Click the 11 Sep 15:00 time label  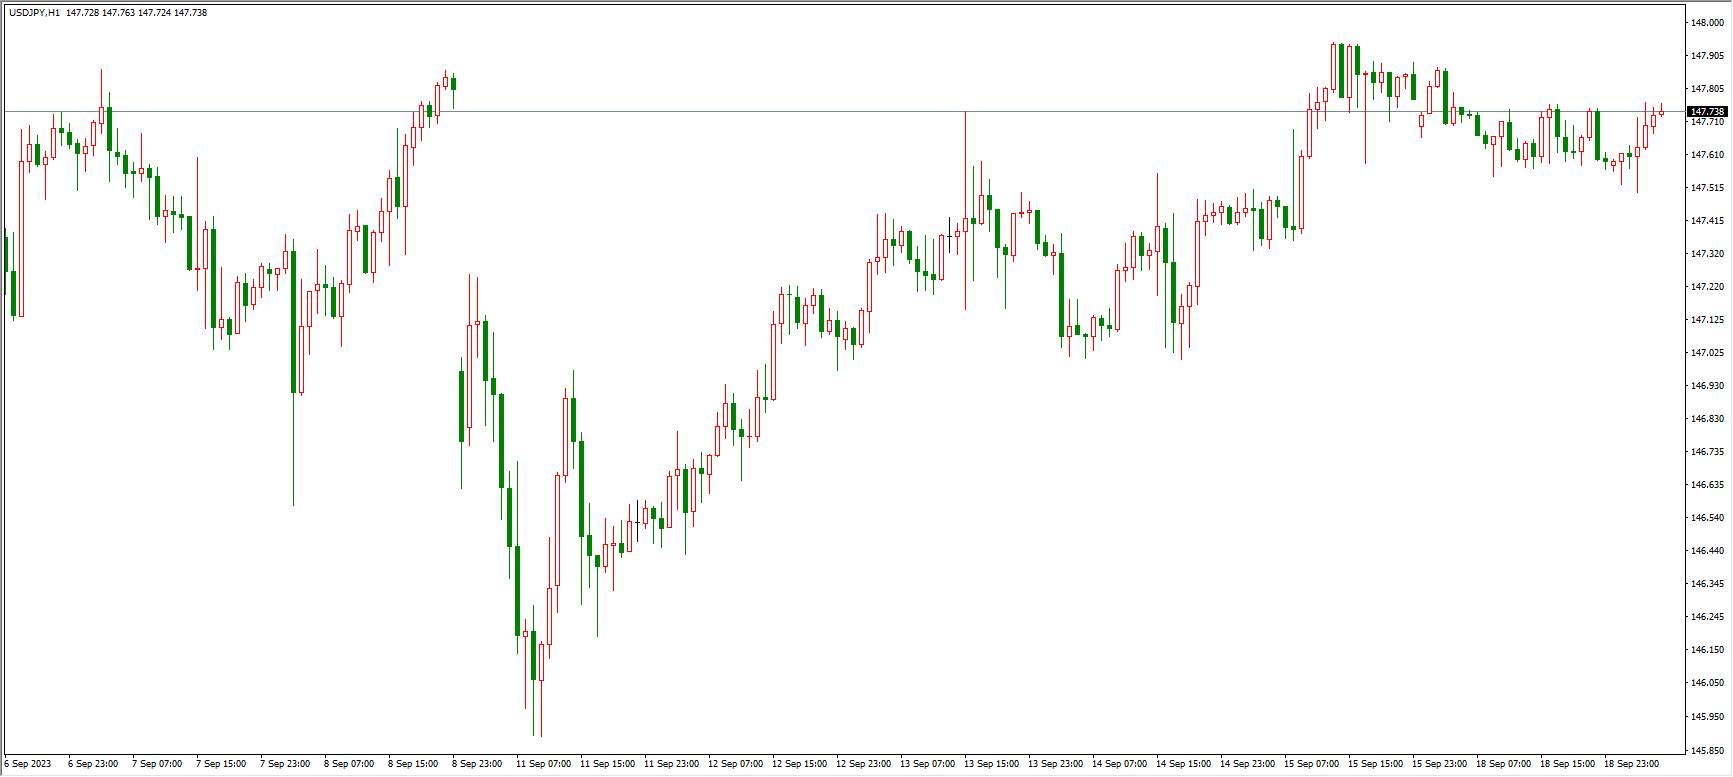[x=607, y=764]
